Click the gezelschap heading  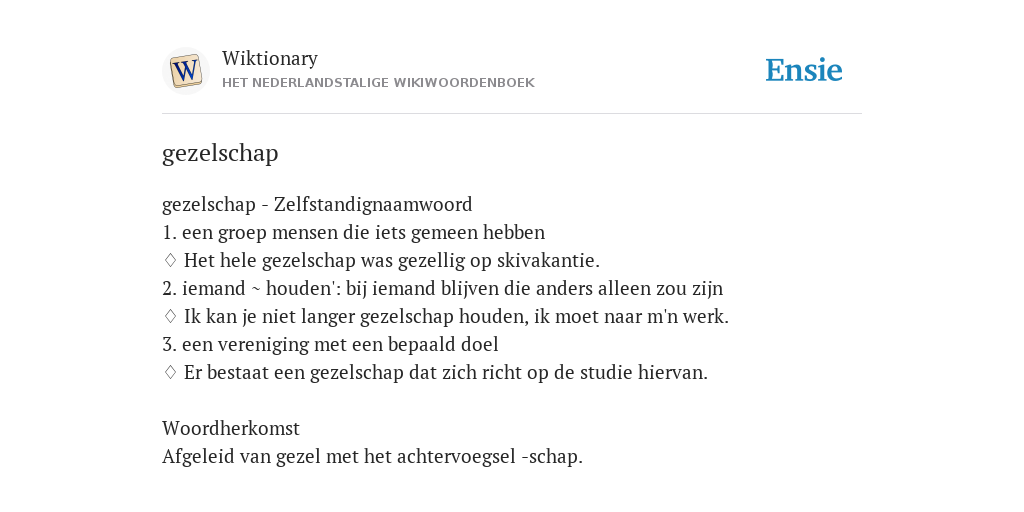pos(220,153)
